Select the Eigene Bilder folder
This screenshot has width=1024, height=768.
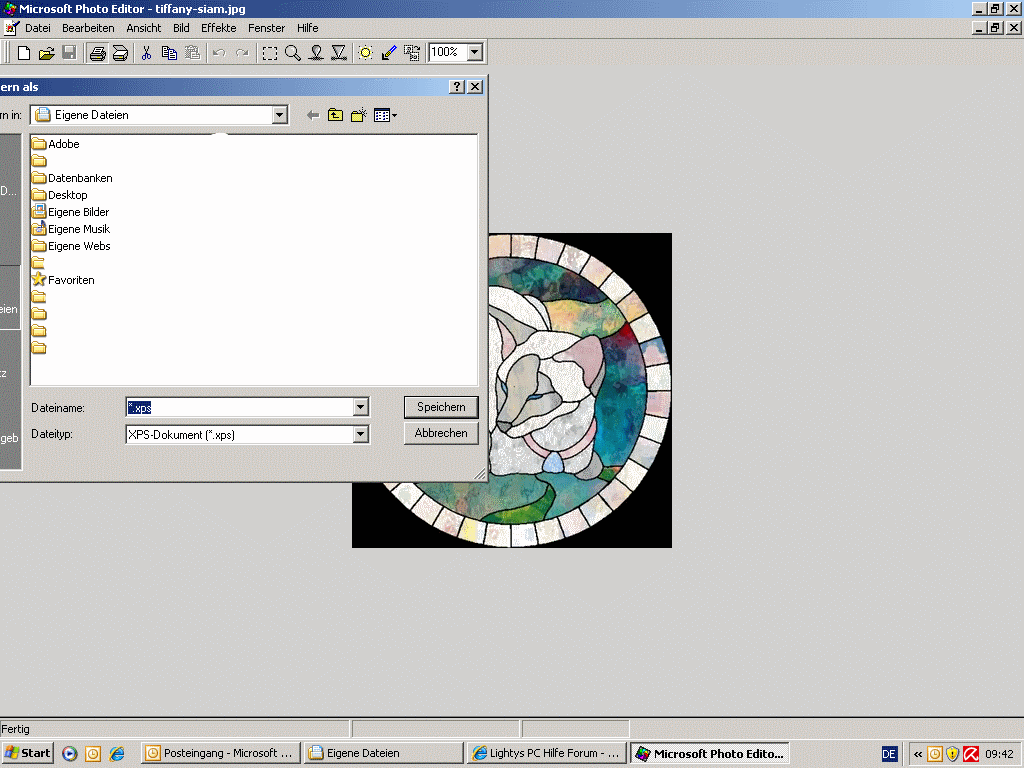coord(71,212)
